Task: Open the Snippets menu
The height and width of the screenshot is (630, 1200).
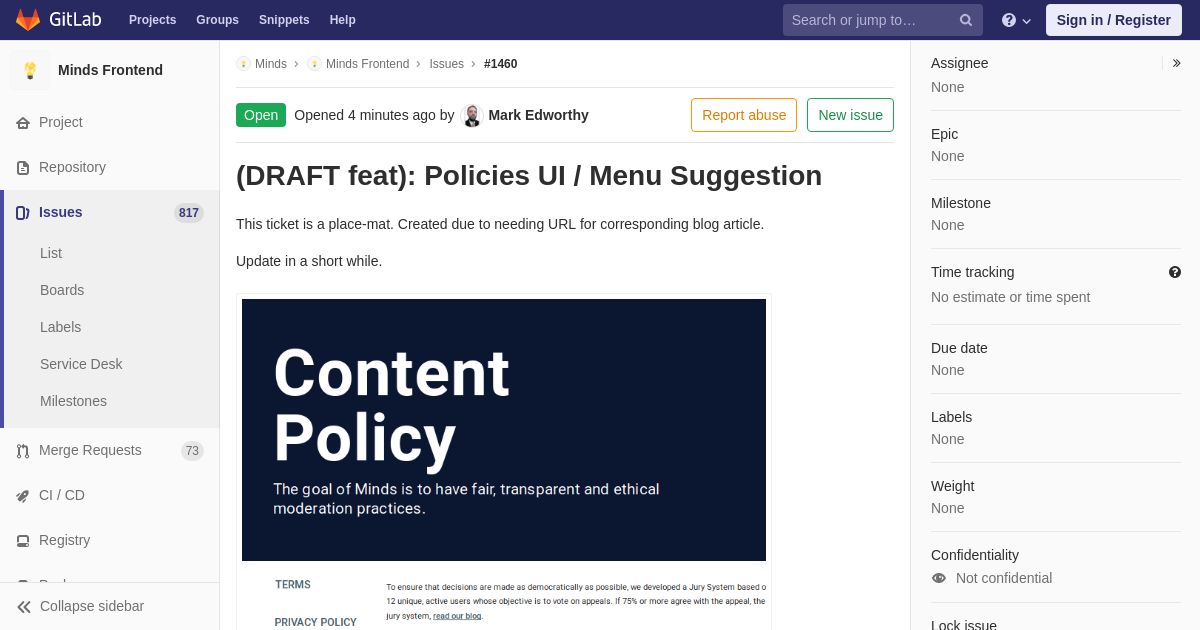Action: tap(284, 20)
